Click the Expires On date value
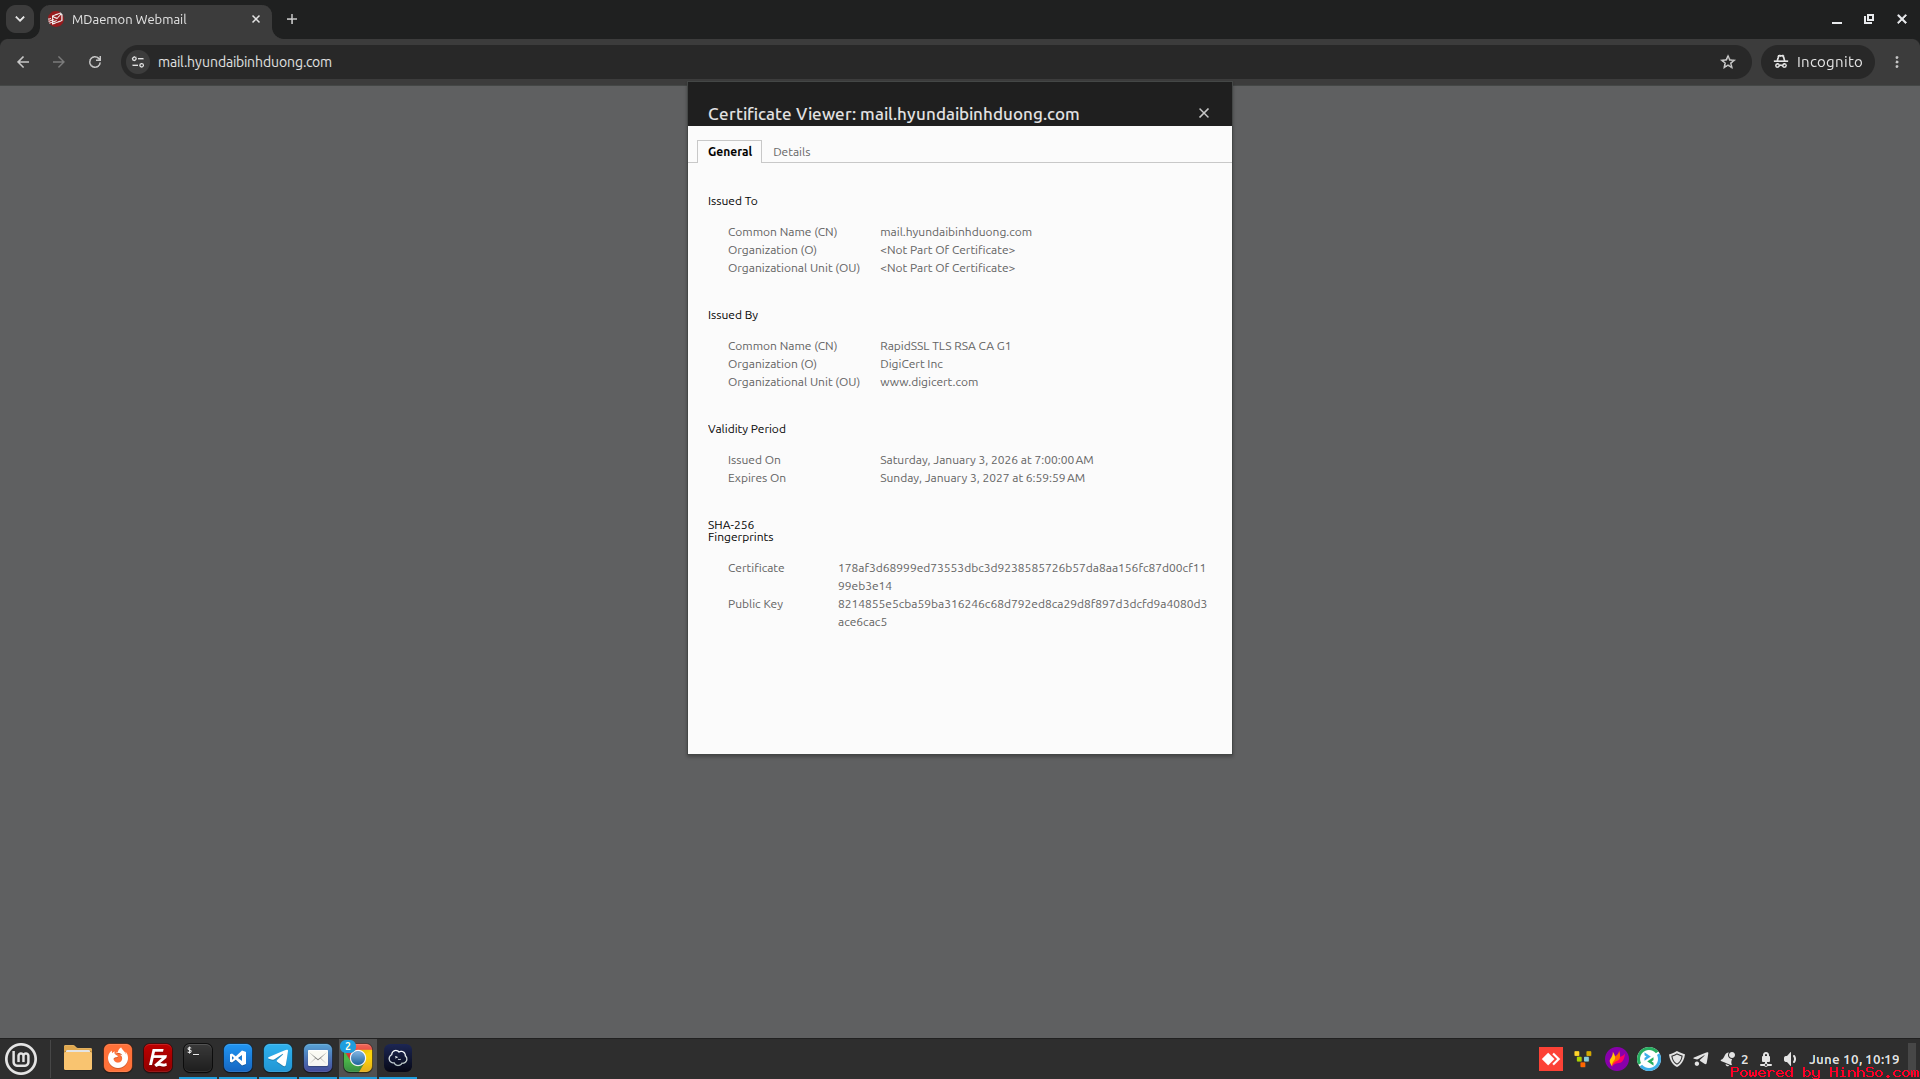The width and height of the screenshot is (1920, 1079). (982, 478)
